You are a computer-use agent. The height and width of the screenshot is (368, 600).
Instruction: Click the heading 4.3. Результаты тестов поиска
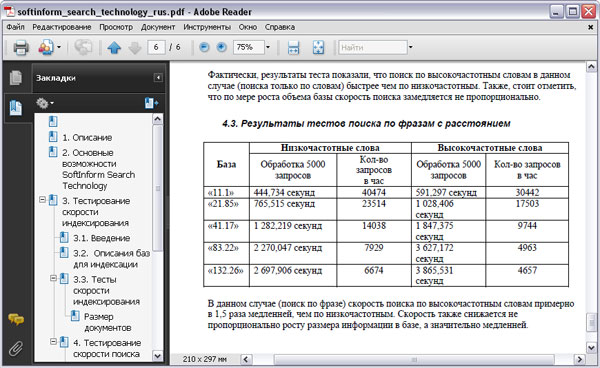tap(366, 124)
